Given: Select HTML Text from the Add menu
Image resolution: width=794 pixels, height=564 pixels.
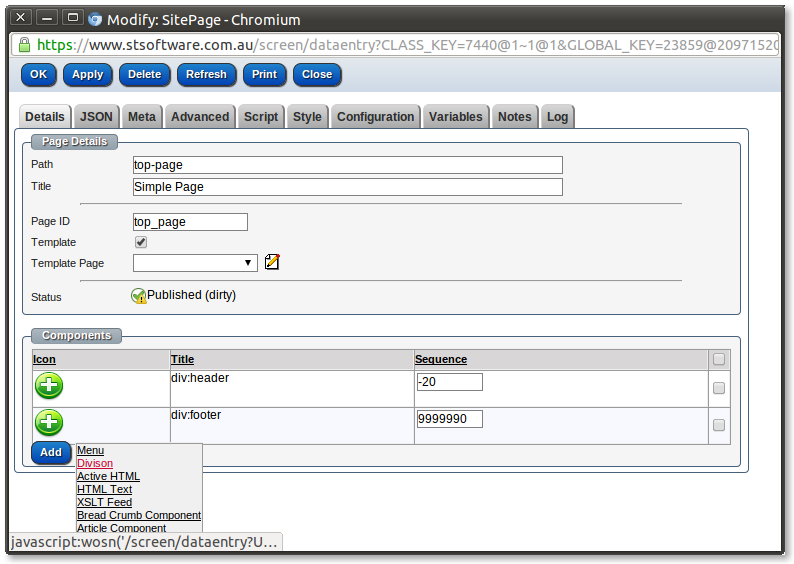Looking at the screenshot, I should (x=104, y=490).
